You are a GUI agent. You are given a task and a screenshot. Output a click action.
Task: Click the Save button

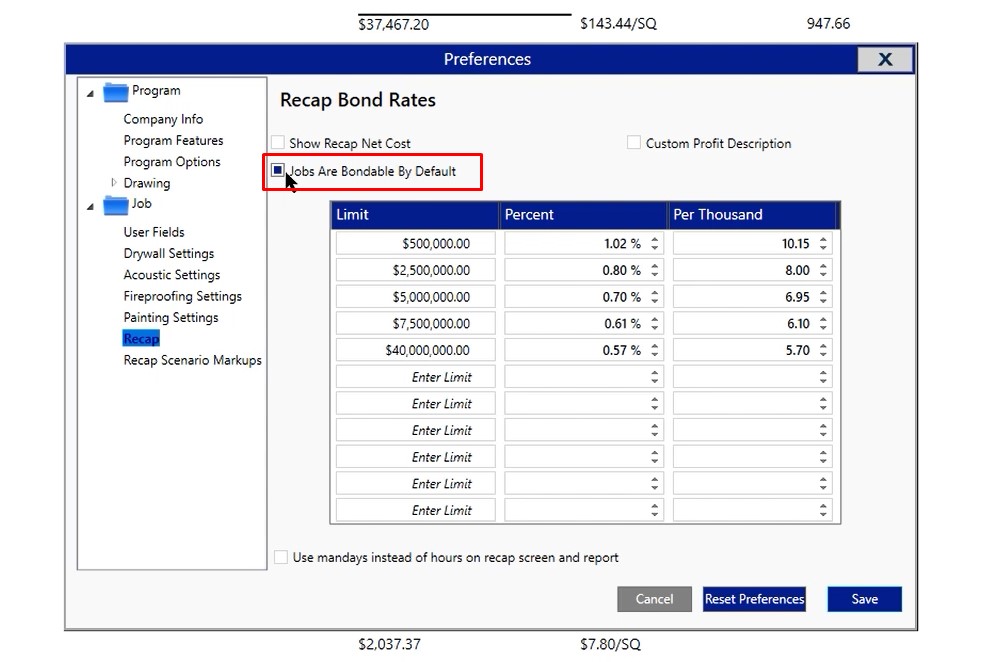pyautogui.click(x=864, y=599)
